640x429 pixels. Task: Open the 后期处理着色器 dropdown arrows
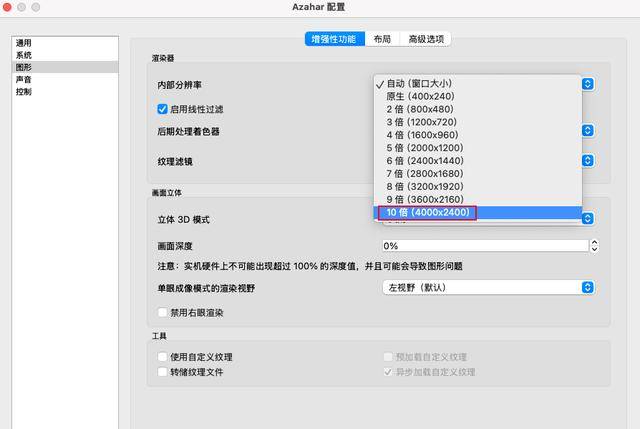(588, 131)
